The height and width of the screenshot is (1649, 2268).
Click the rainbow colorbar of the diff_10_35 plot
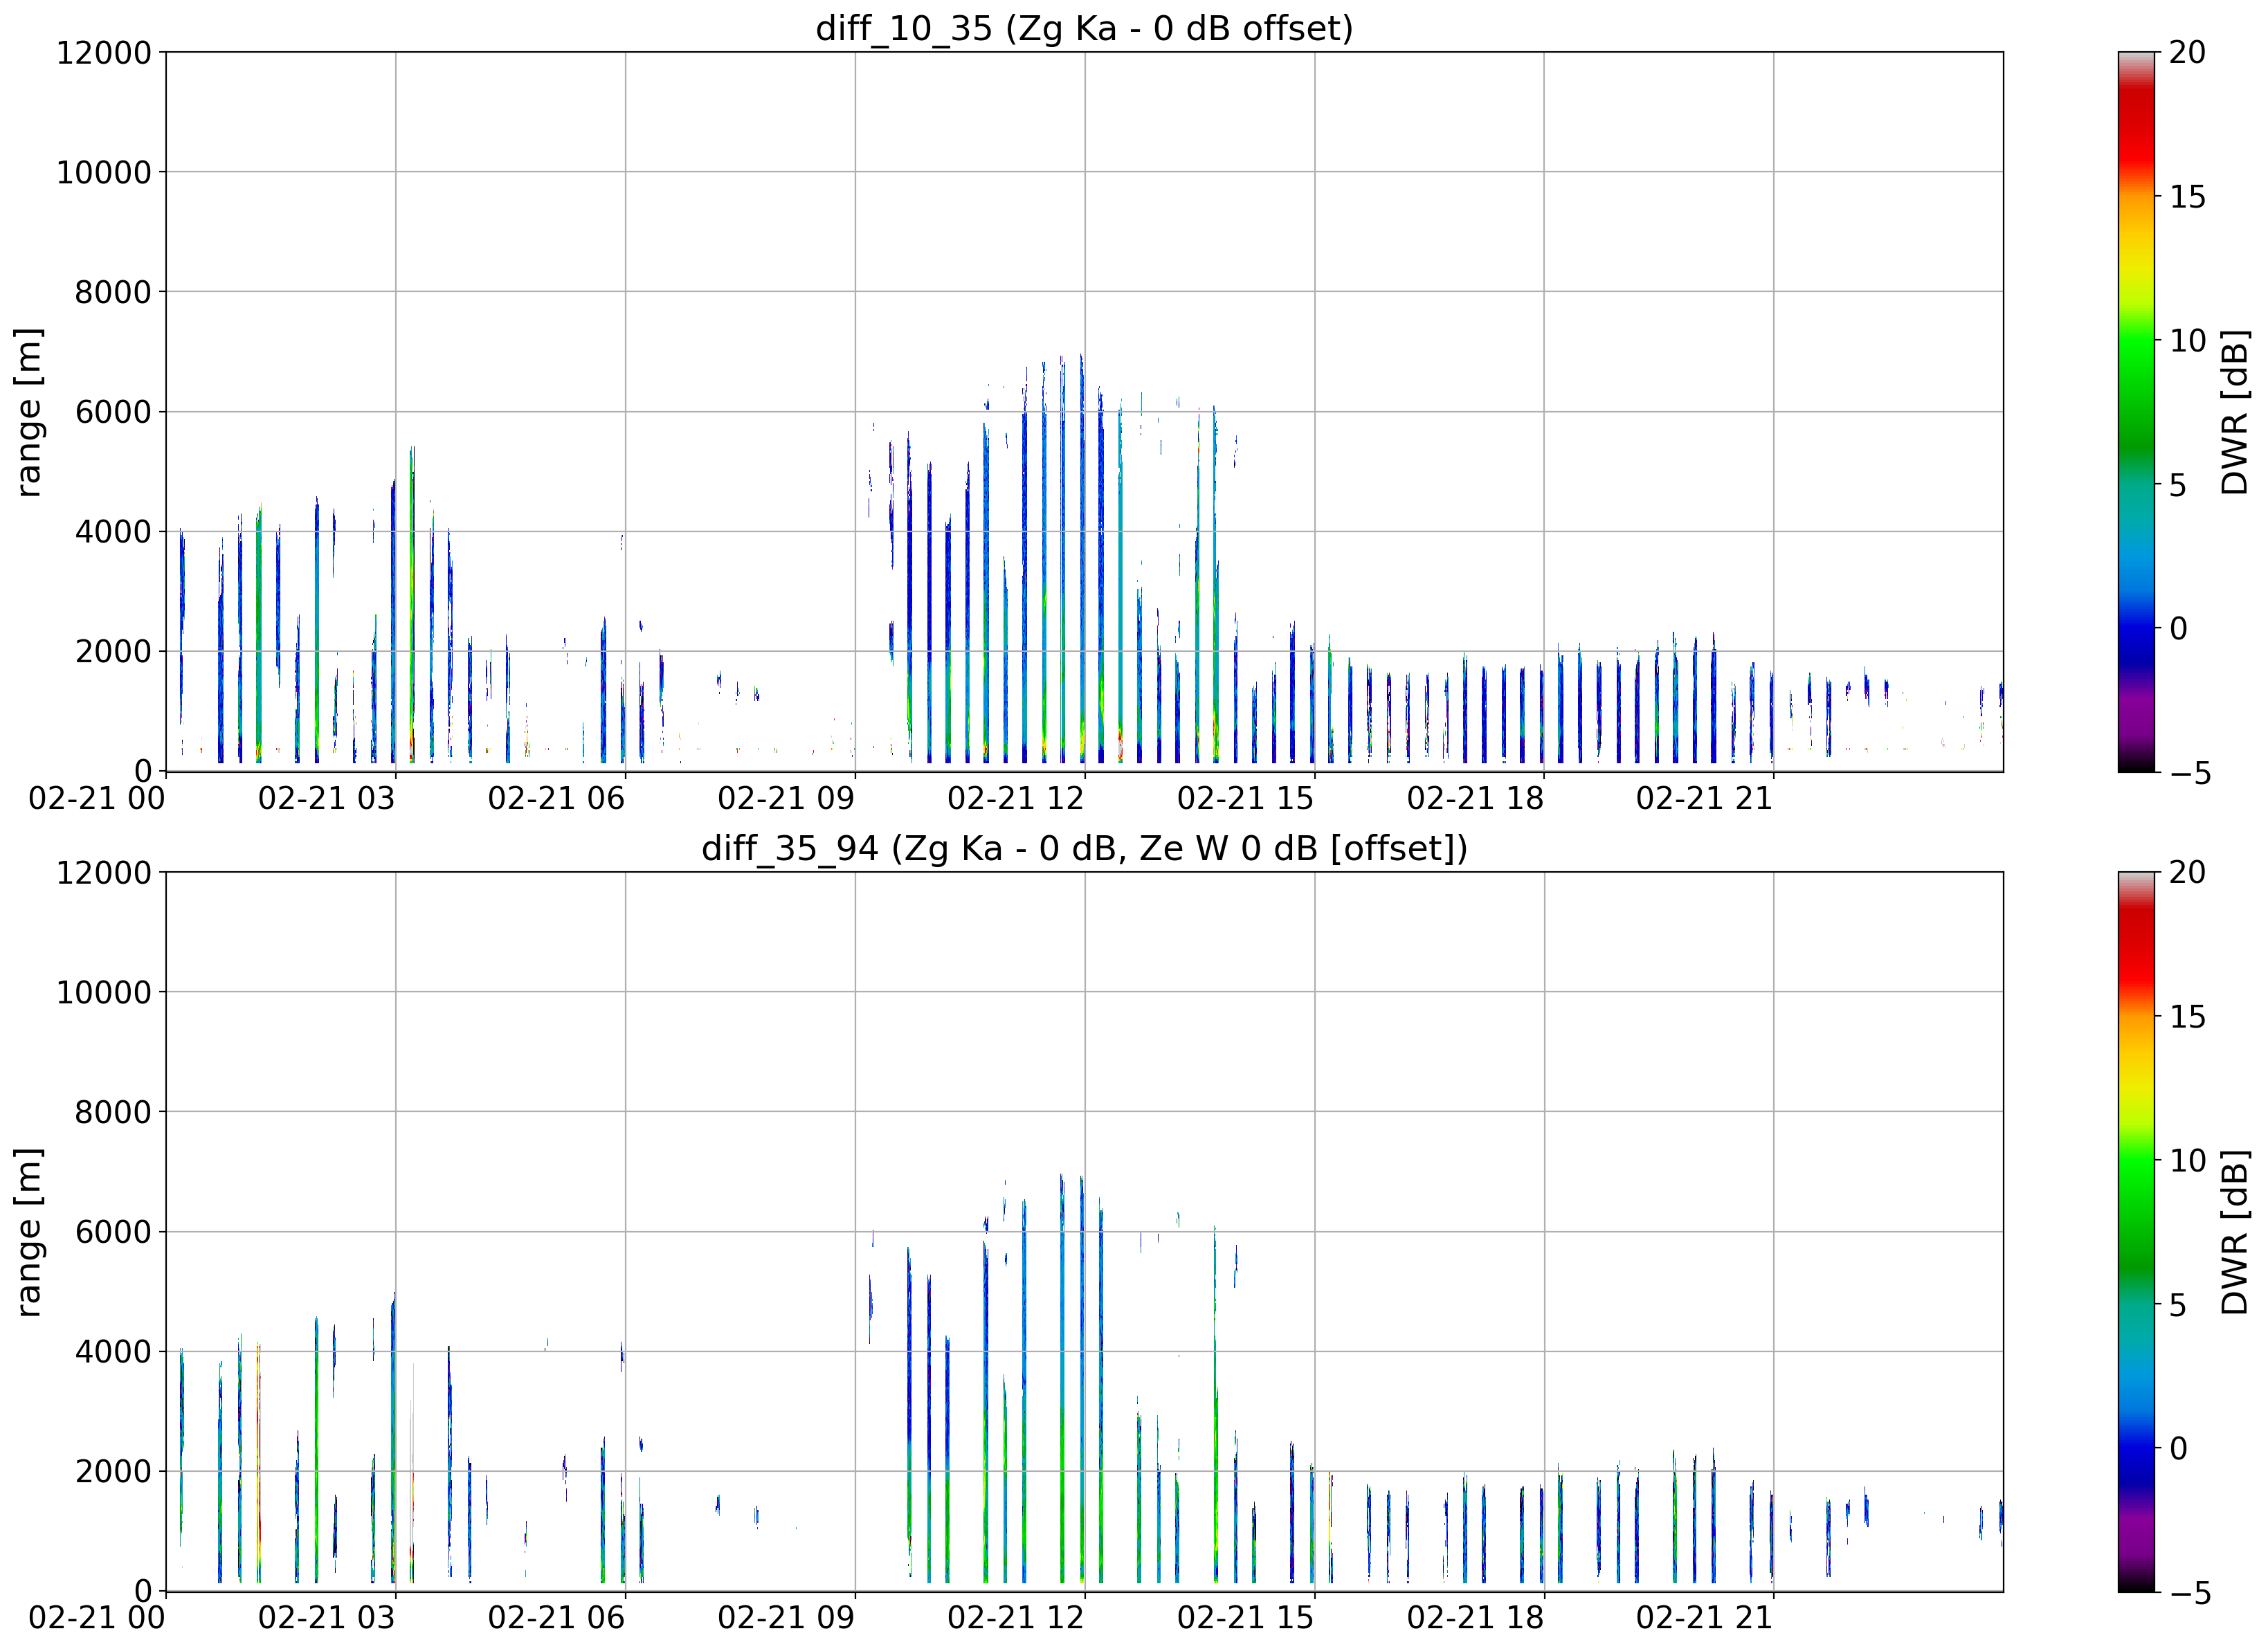point(2136,412)
